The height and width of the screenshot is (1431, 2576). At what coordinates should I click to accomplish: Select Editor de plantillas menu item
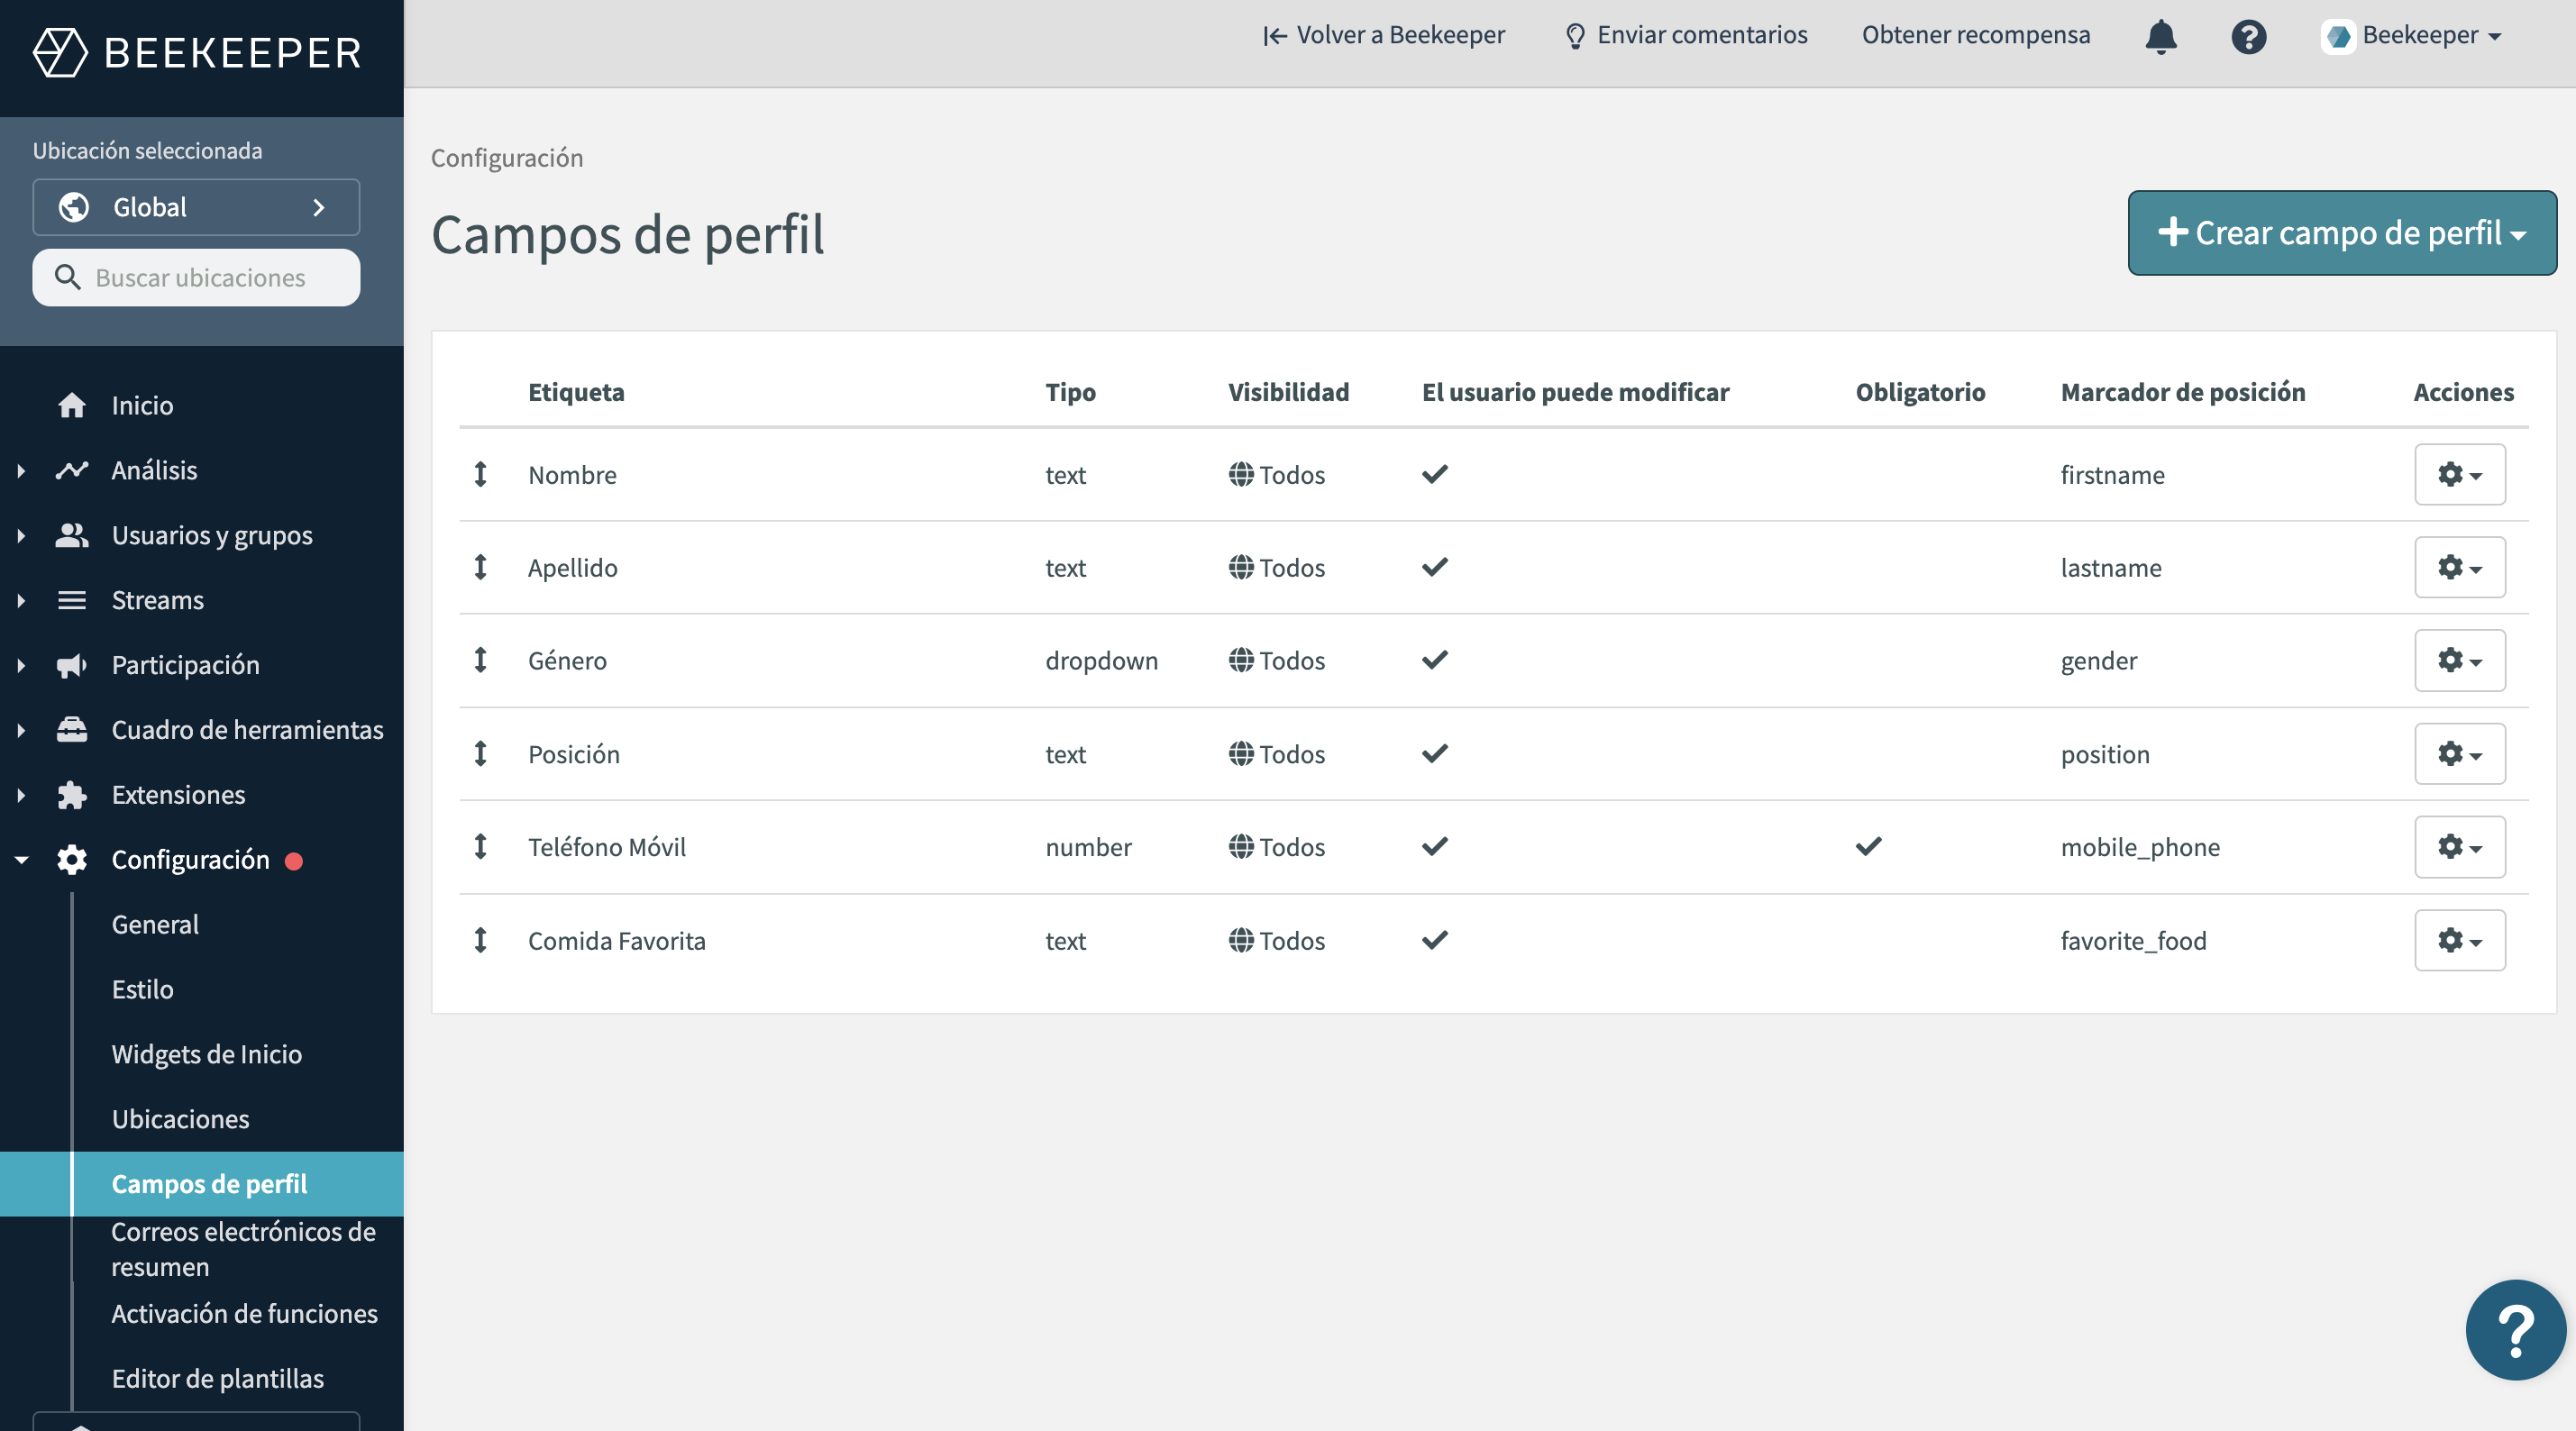tap(217, 1378)
